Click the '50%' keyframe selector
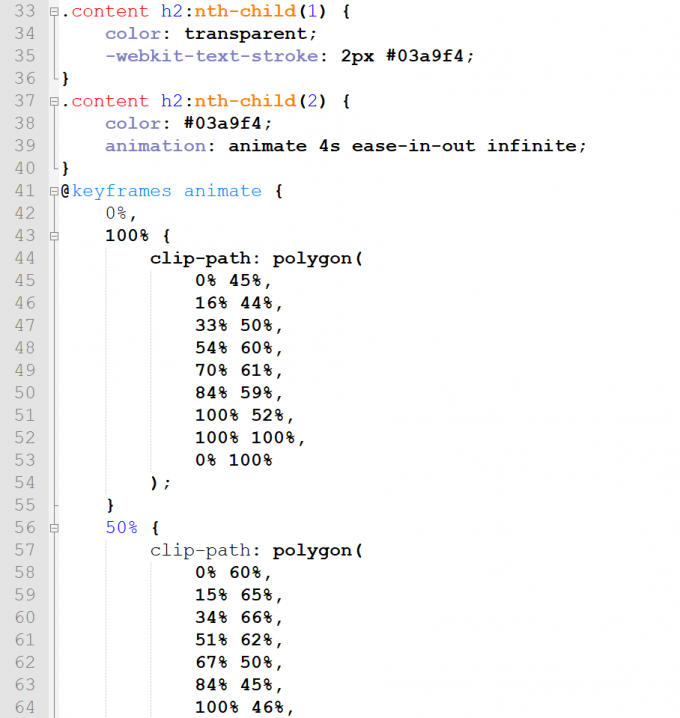This screenshot has height=718, width=680. [x=121, y=528]
